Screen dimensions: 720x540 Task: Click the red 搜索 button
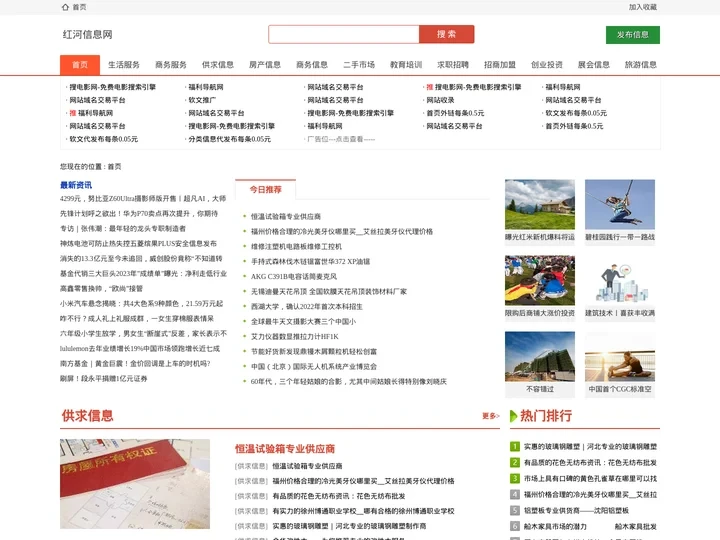pos(446,34)
